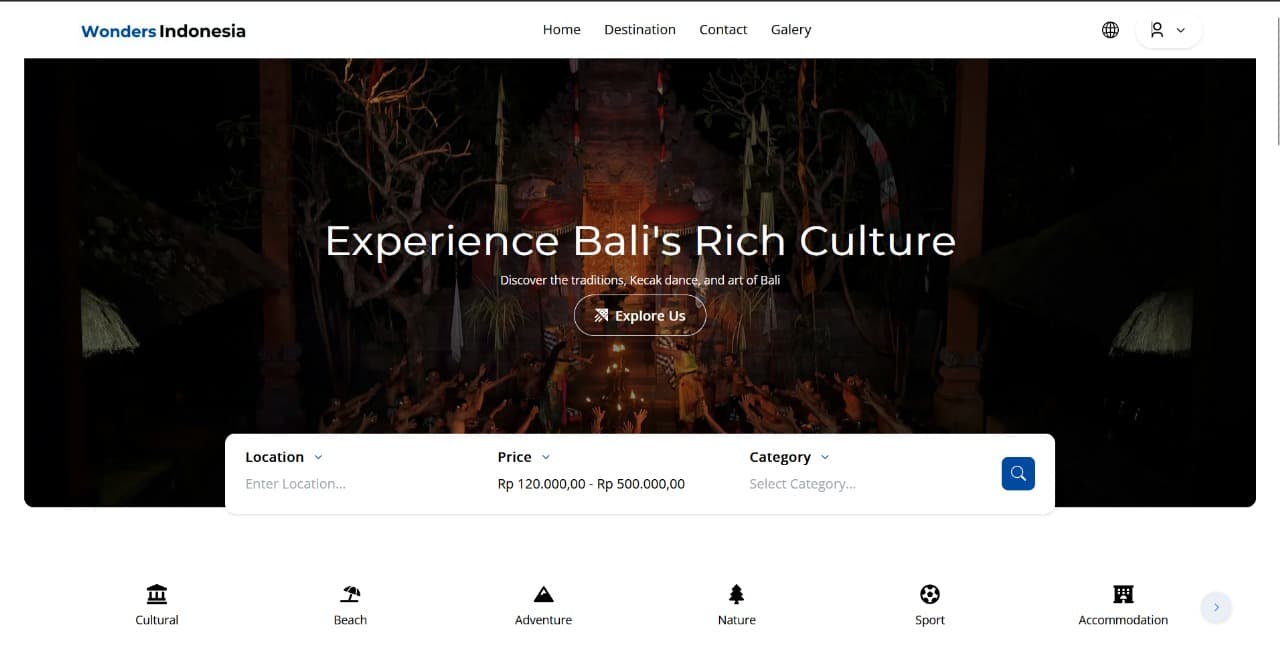The image size is (1280, 667).
Task: Click the Explore Us button
Action: click(639, 315)
